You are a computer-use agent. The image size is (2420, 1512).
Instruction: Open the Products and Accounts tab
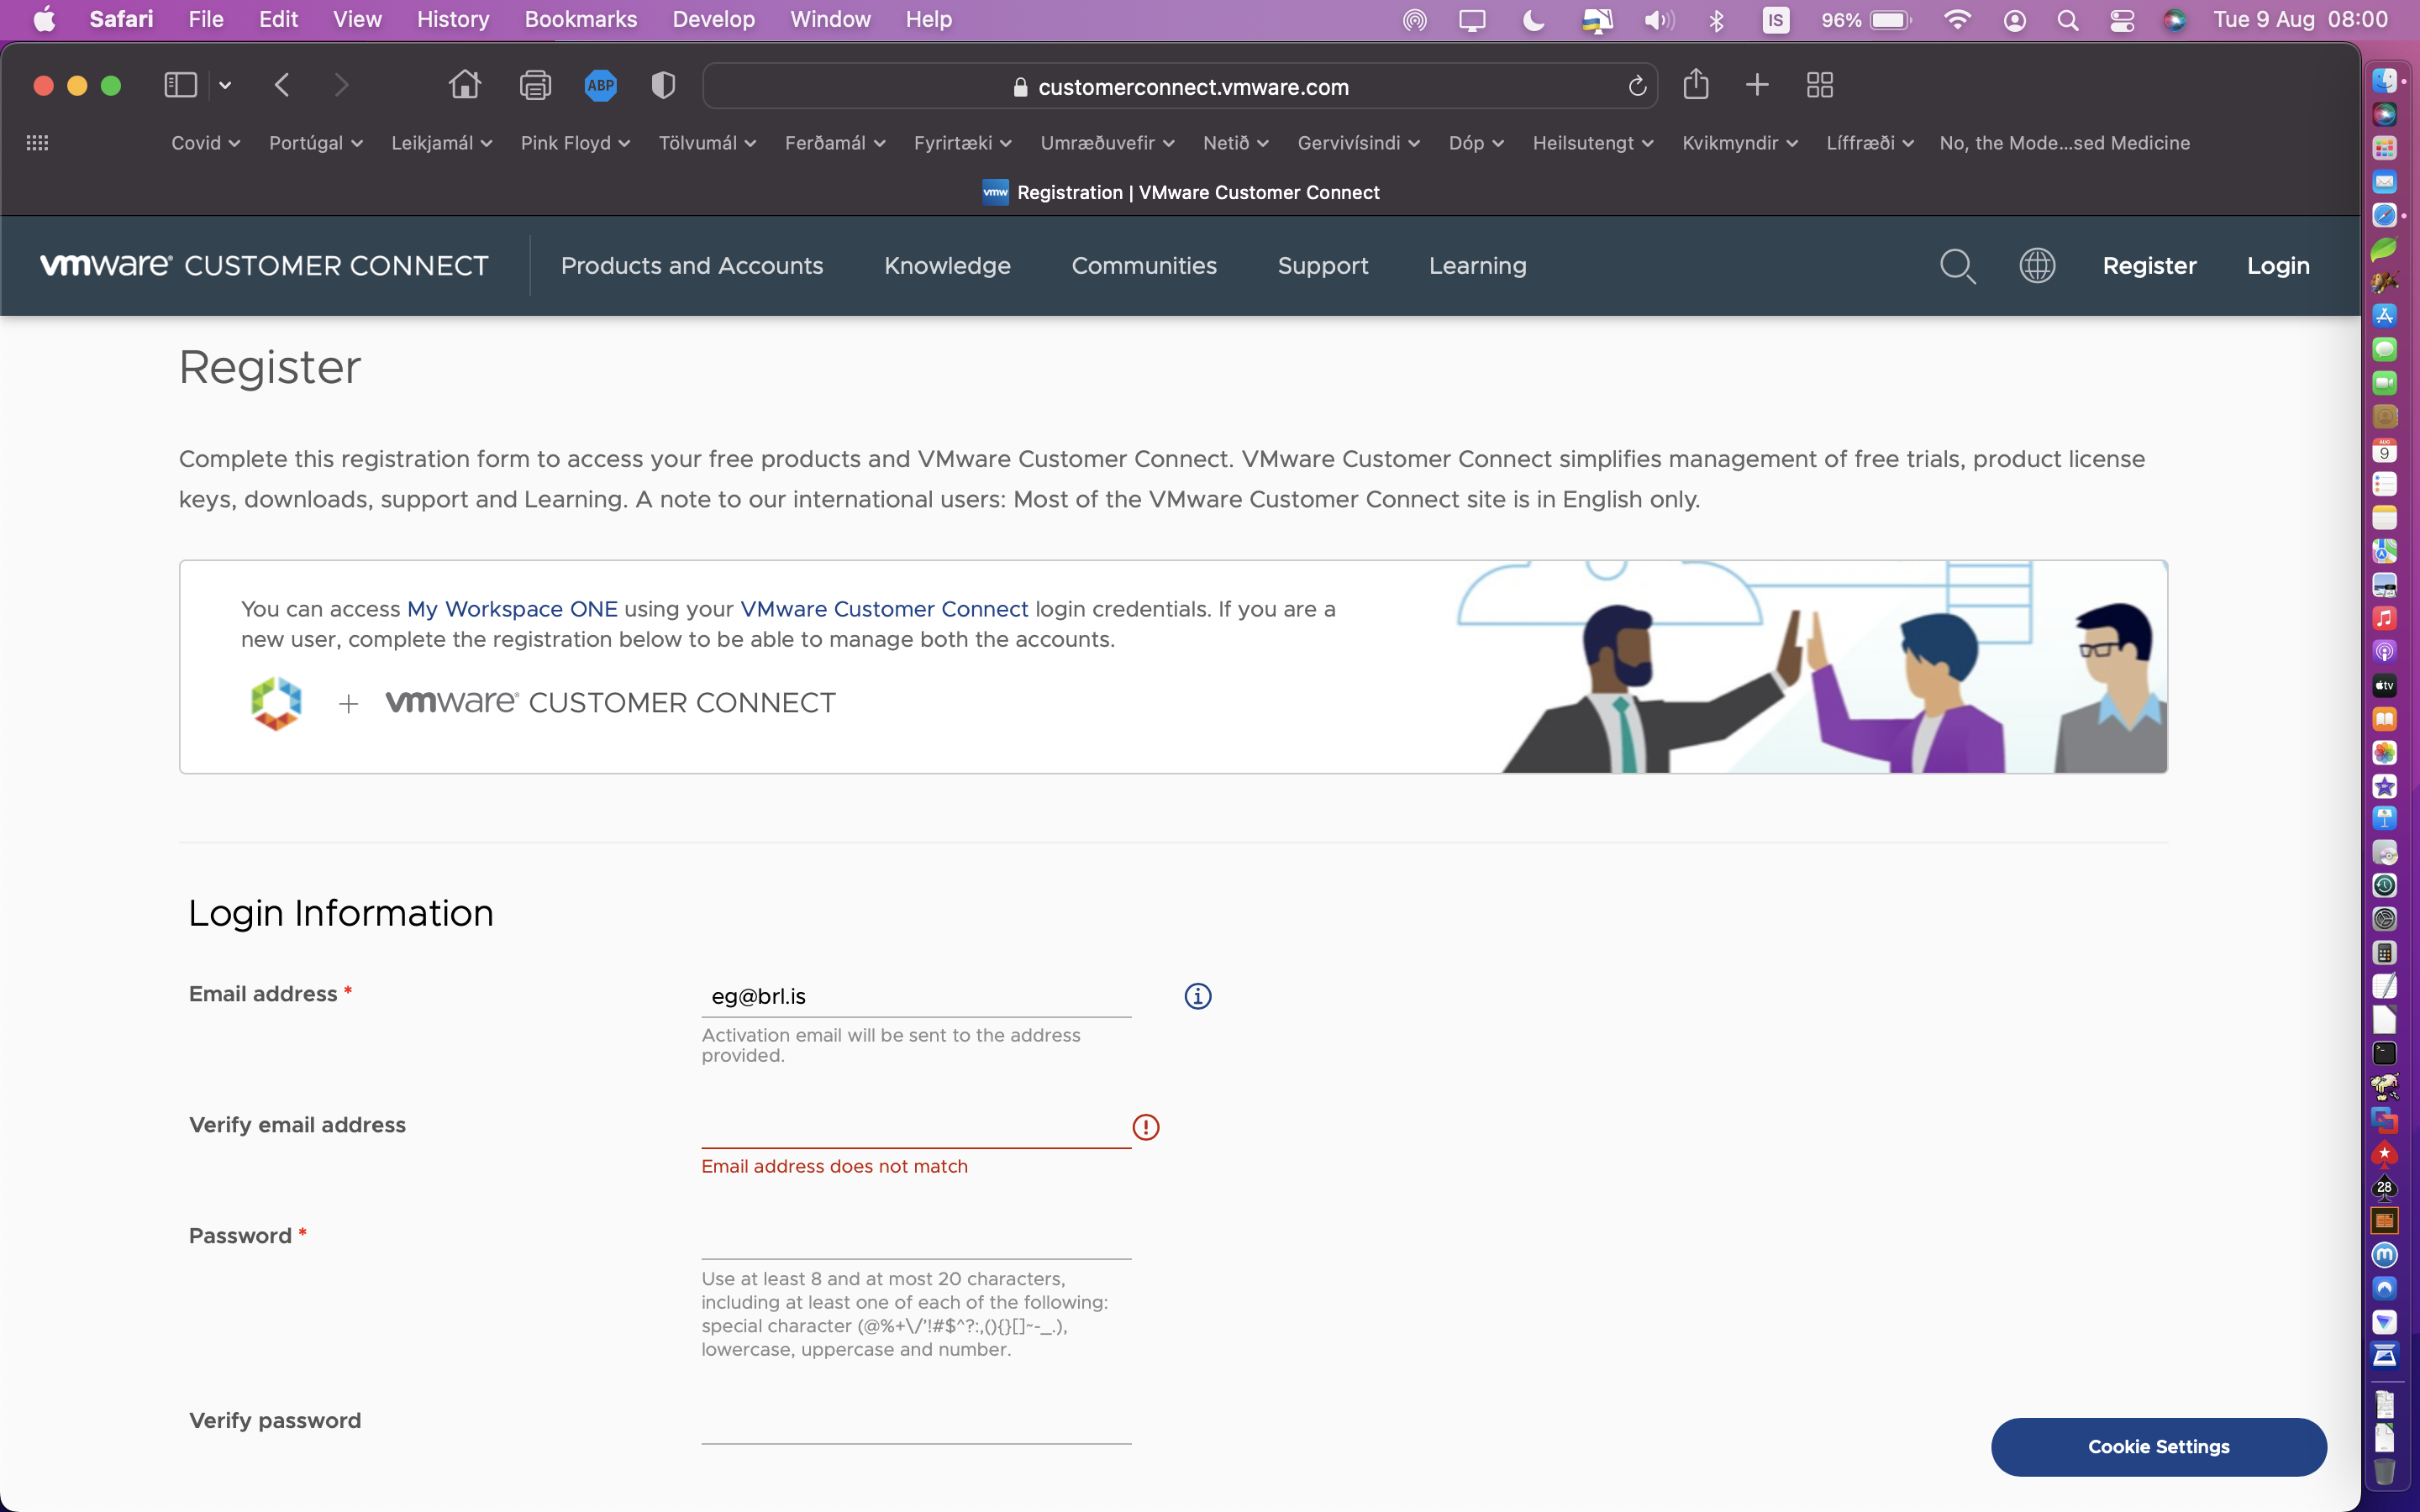[x=692, y=266]
